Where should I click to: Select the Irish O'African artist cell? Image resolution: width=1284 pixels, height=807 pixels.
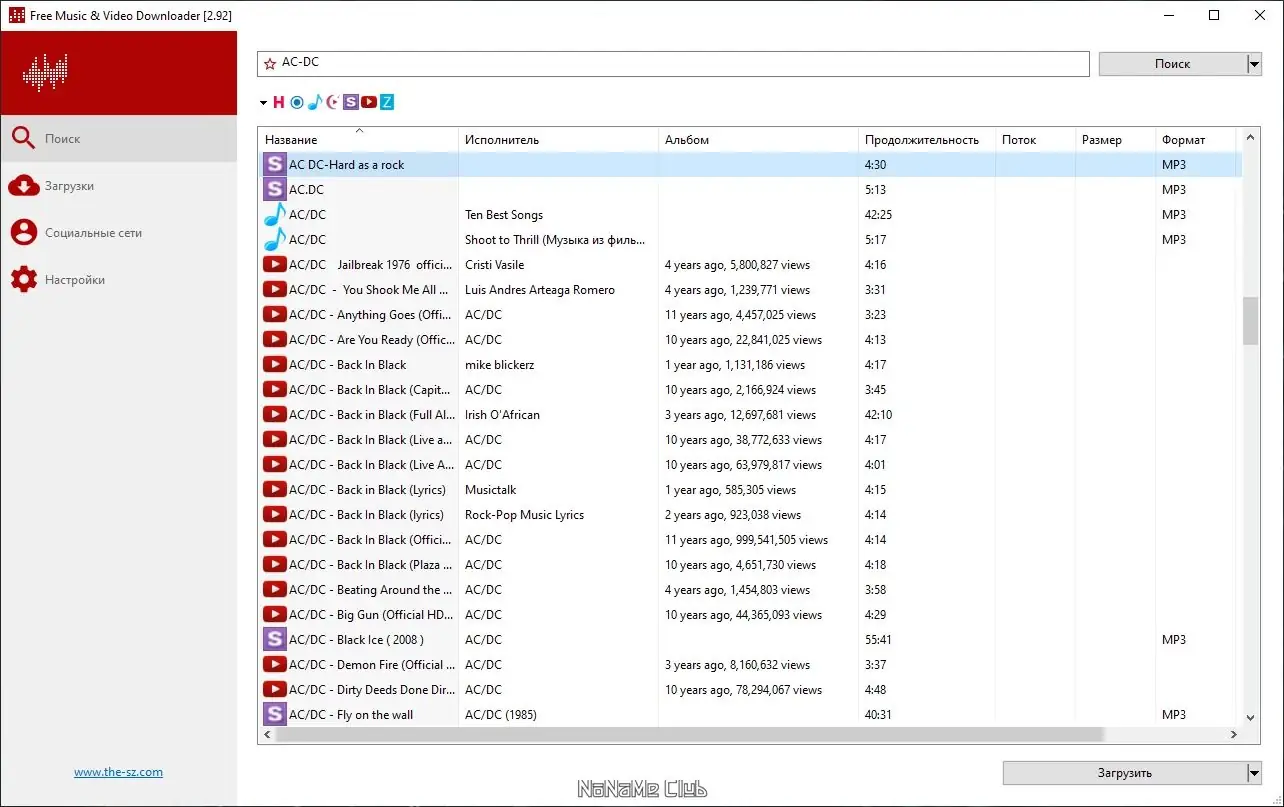click(x=502, y=414)
